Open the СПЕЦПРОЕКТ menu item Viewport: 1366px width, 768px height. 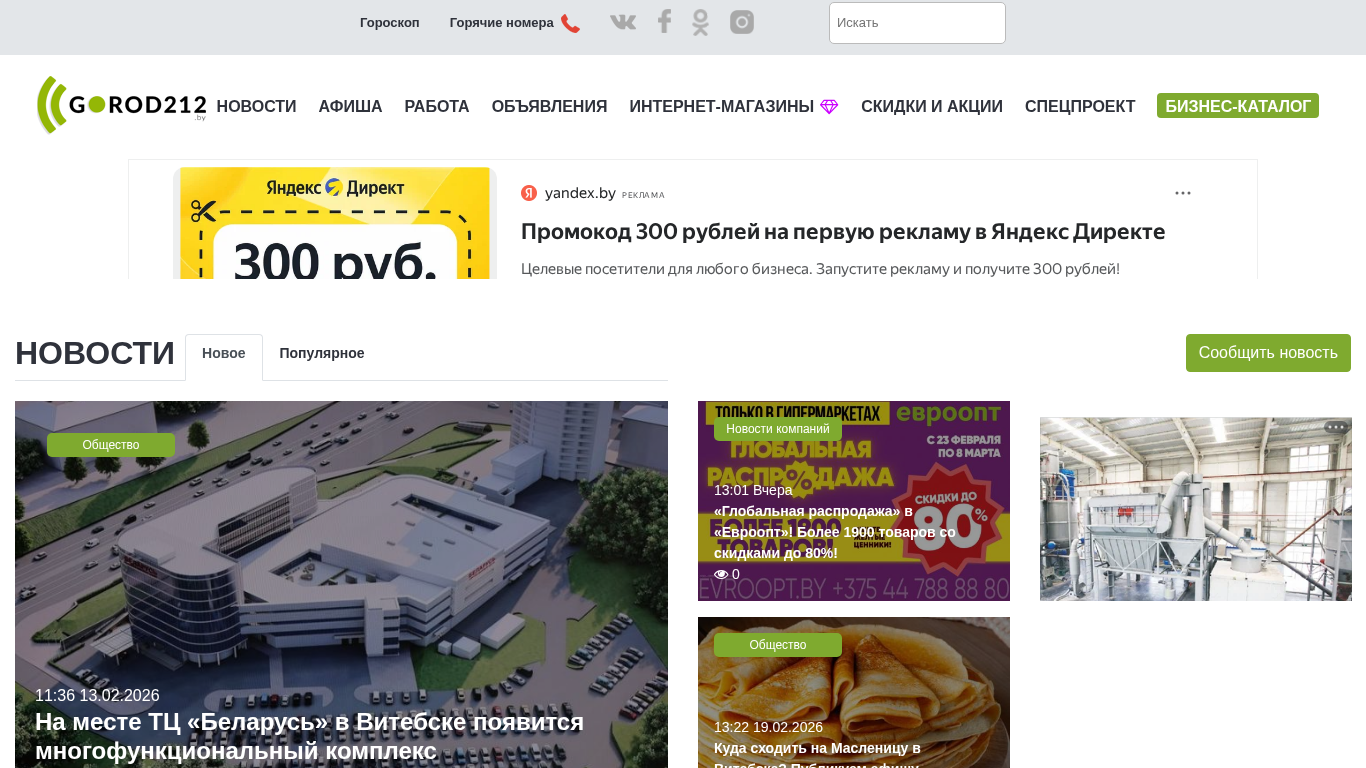tap(1080, 107)
